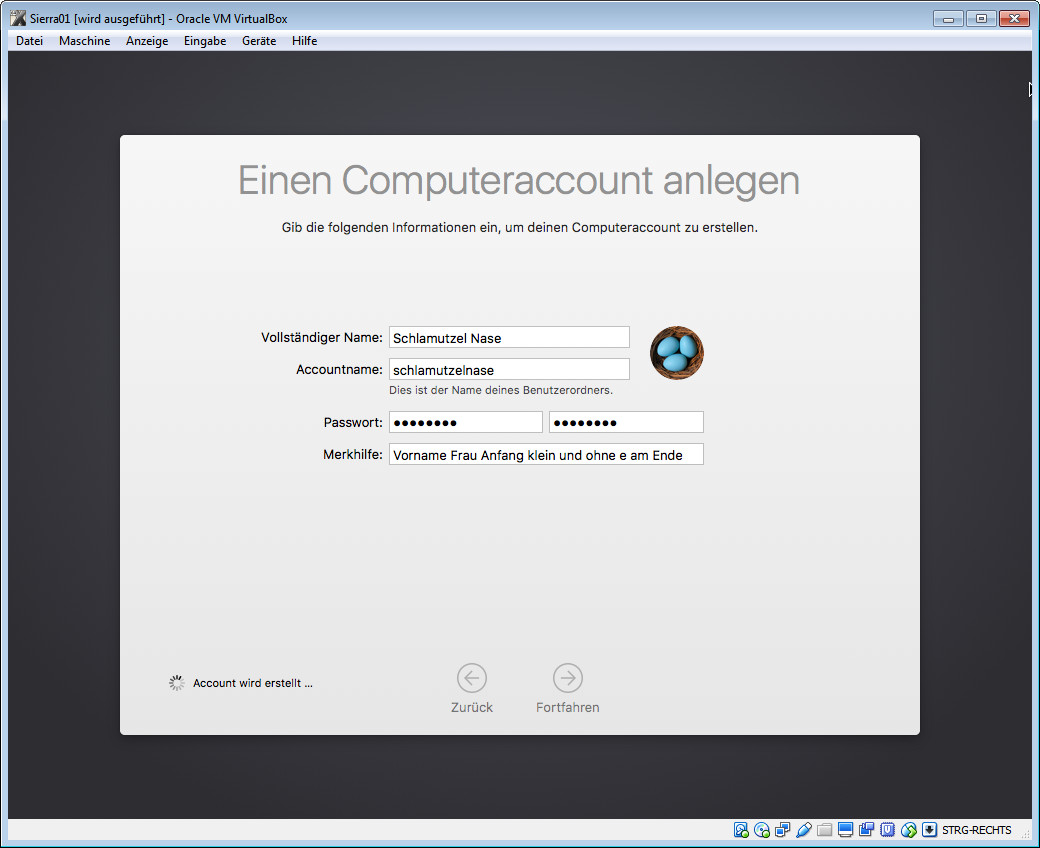1040x848 pixels.
Task: Focus the Merkhilfe password hint field
Action: click(x=546, y=455)
